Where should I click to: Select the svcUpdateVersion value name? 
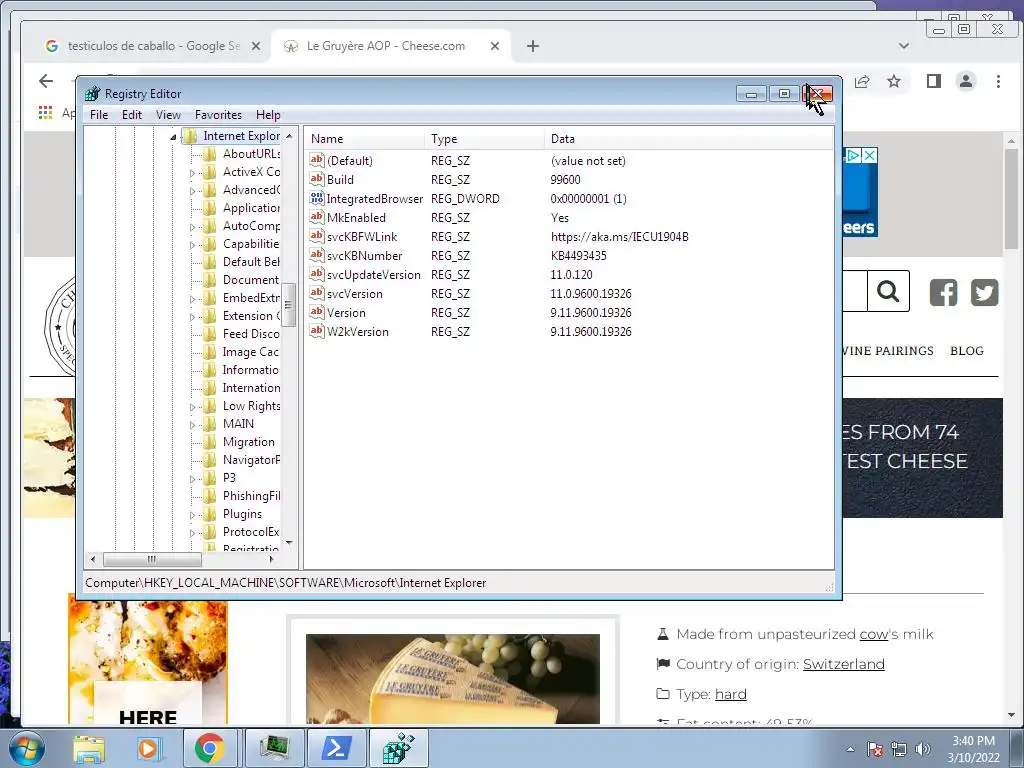[x=374, y=275]
